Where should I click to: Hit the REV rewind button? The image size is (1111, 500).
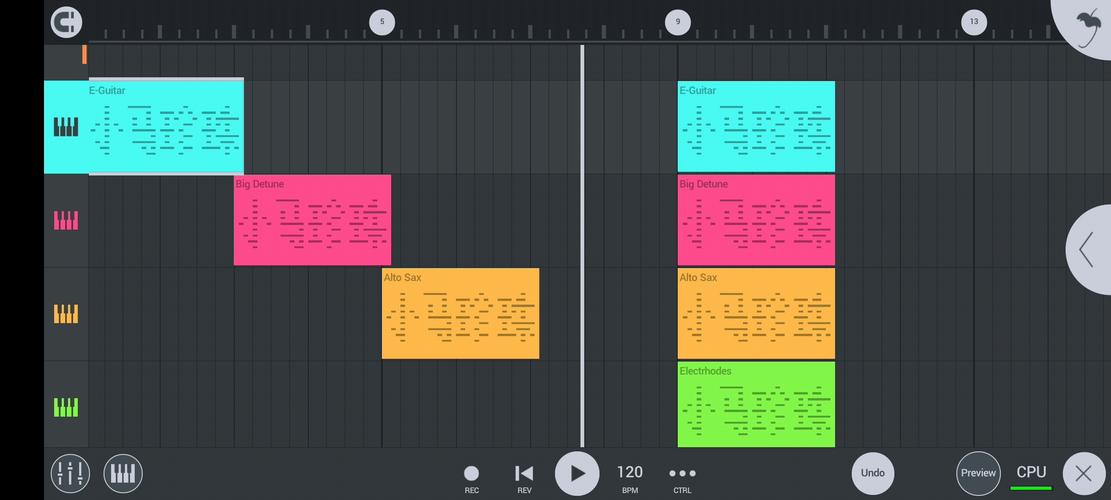point(524,474)
